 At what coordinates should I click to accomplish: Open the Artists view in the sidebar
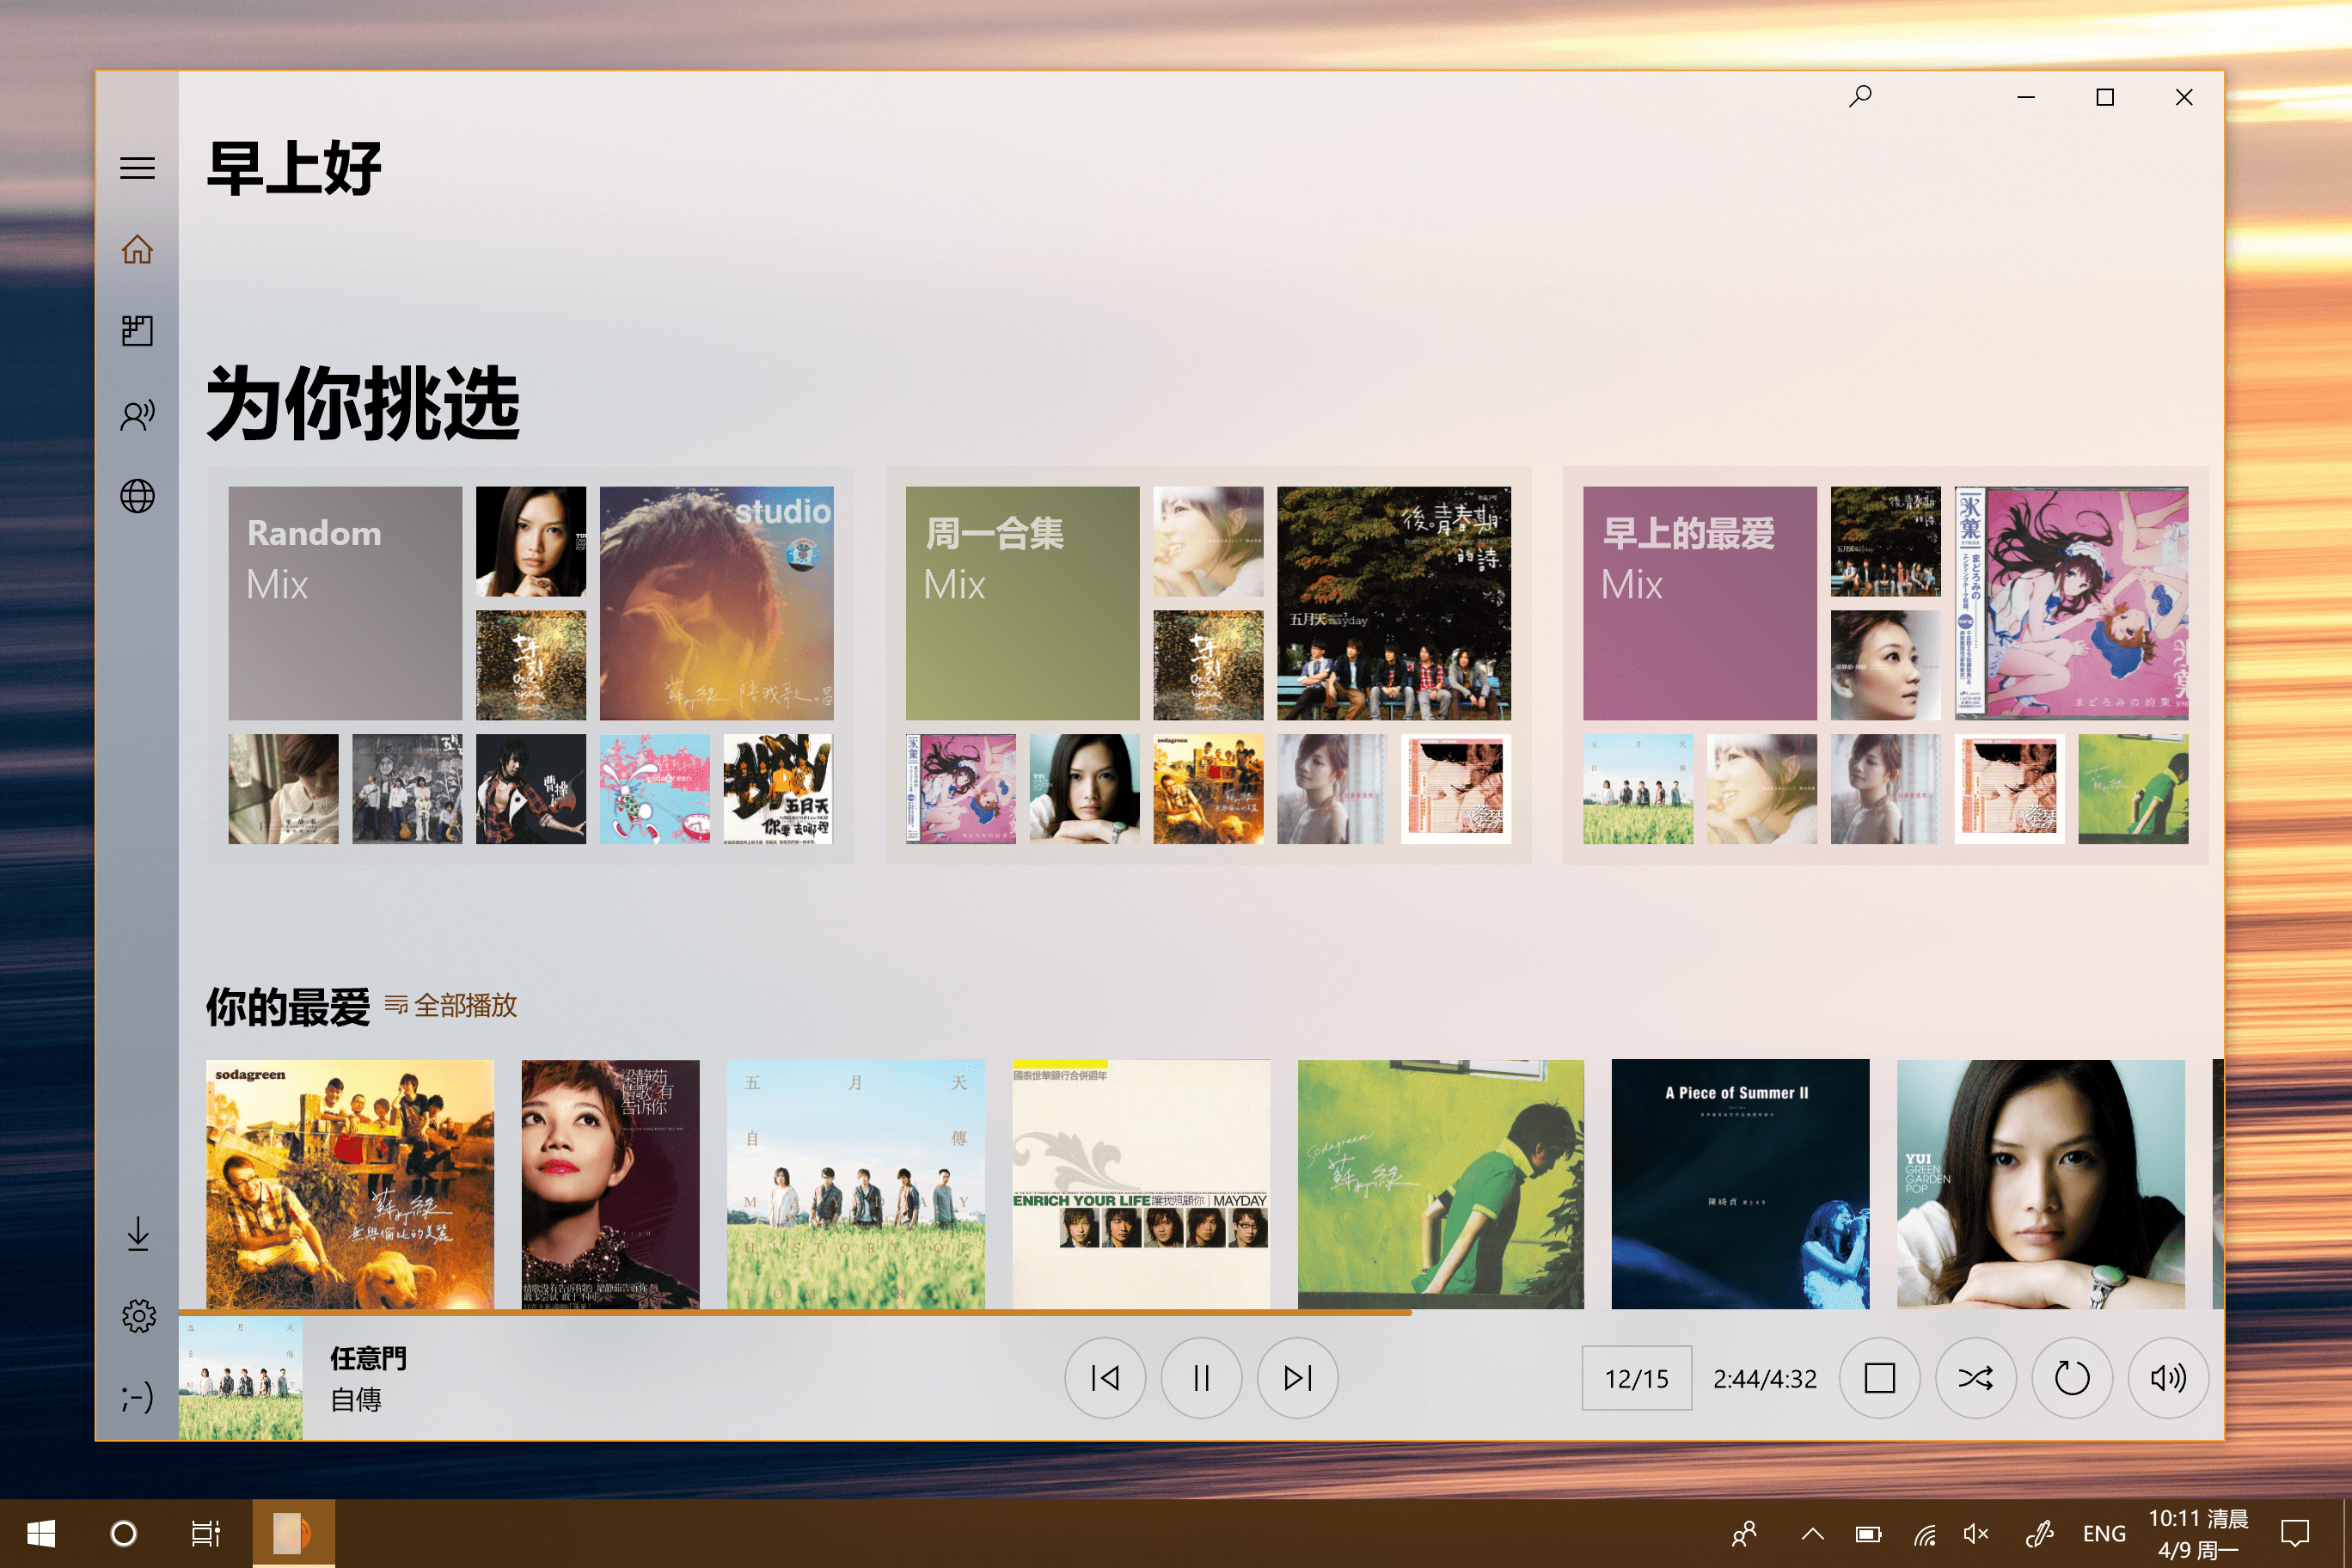pyautogui.click(x=137, y=414)
